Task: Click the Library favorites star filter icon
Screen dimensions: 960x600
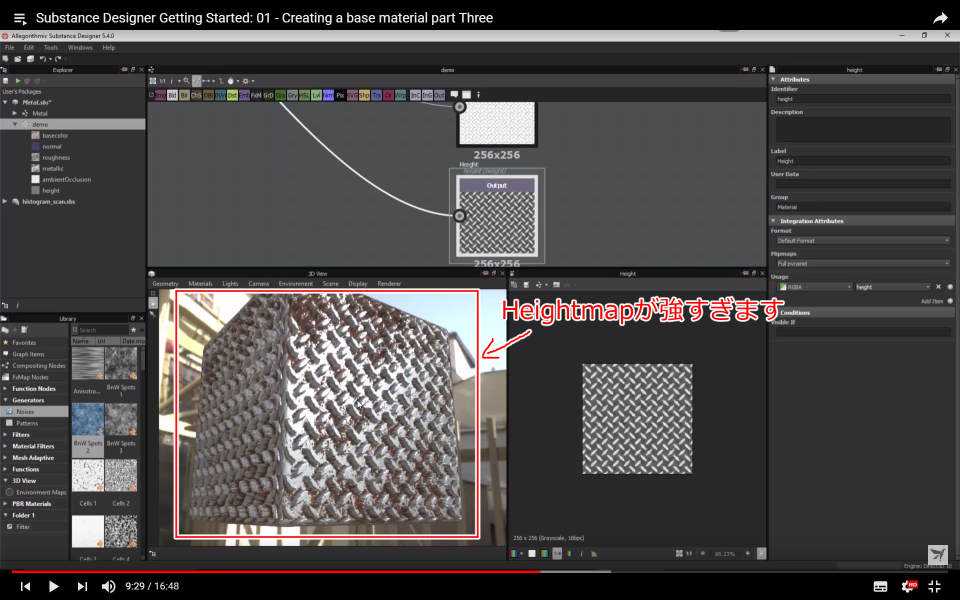Action: [133, 330]
